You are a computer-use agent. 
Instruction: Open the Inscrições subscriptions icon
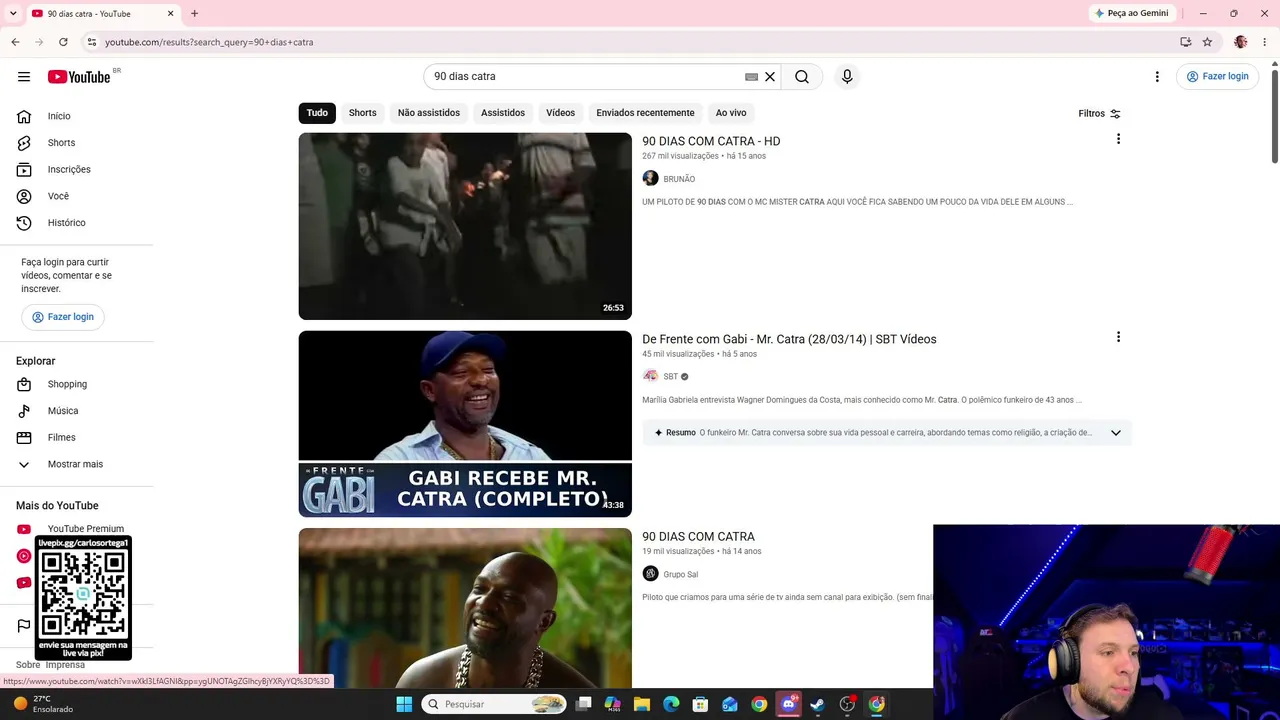pos(24,169)
